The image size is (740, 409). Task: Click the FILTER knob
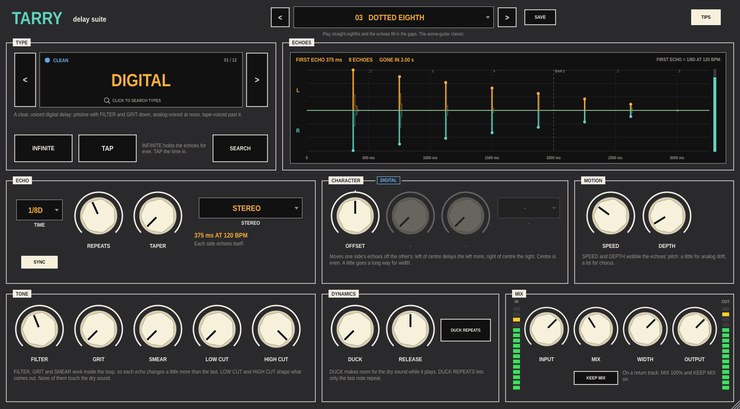pyautogui.click(x=39, y=329)
